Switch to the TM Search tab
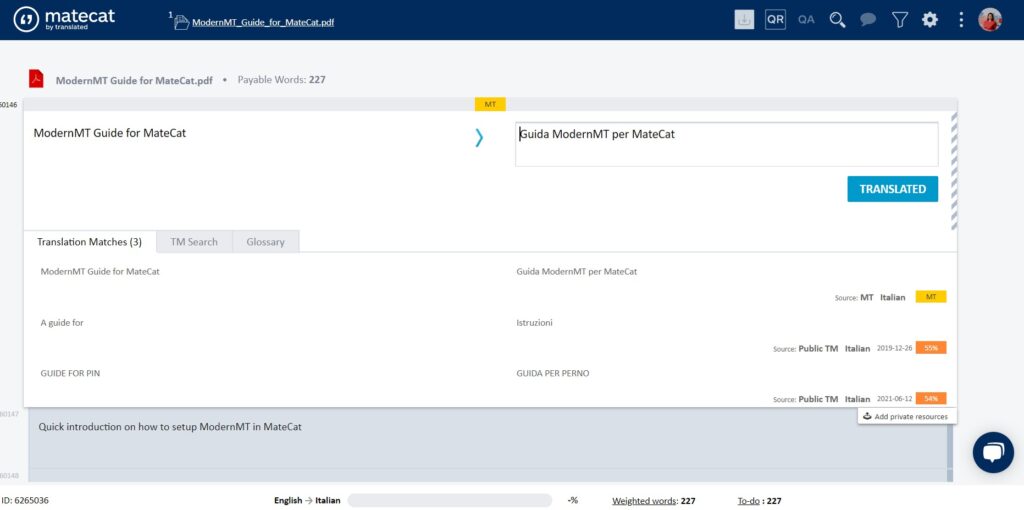The image size is (1024, 510). 194,242
